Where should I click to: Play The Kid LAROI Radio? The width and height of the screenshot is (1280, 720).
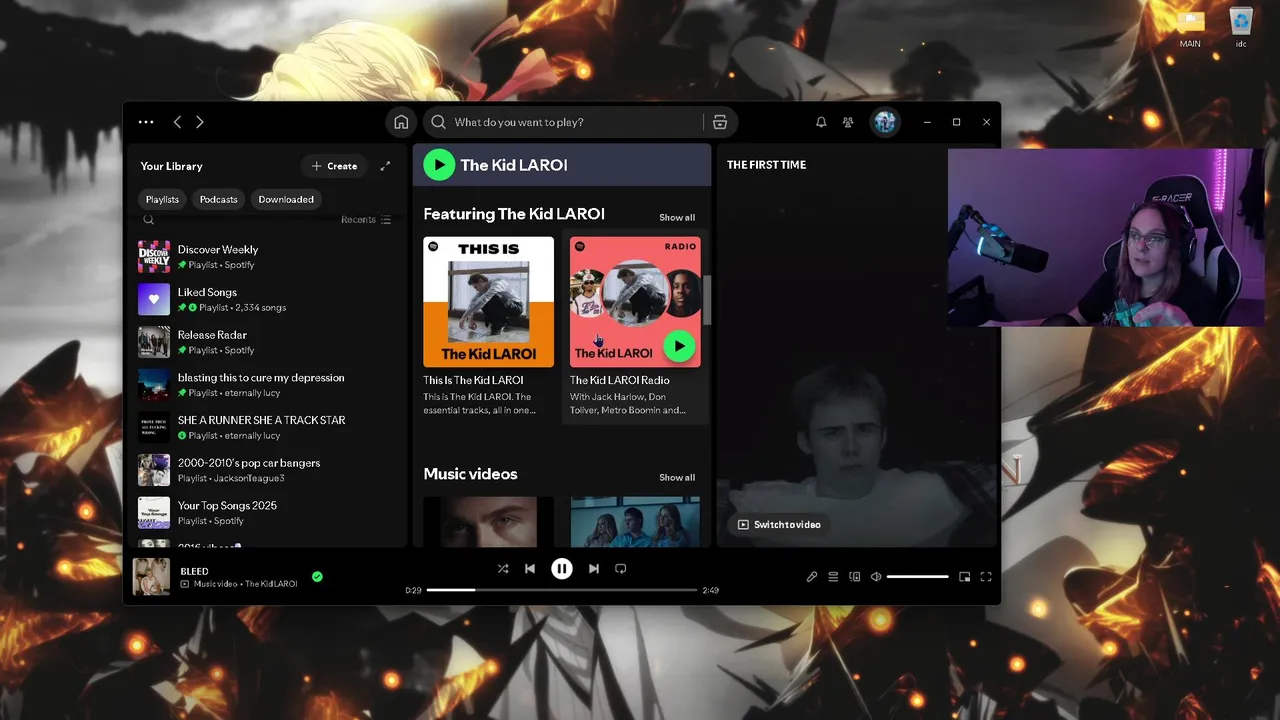coord(679,346)
